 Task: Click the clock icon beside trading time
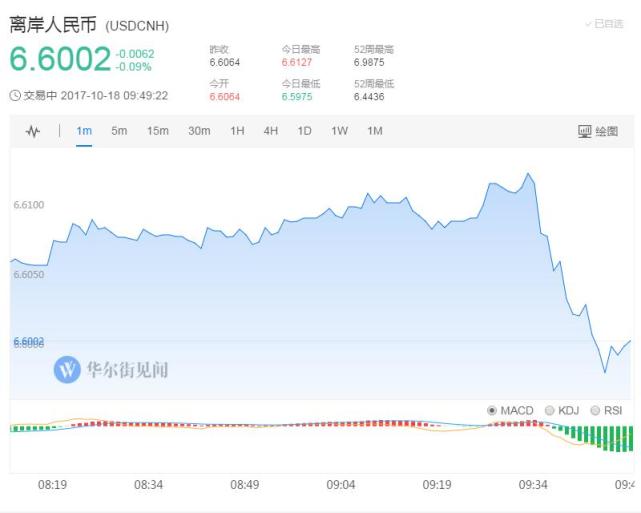[15, 96]
